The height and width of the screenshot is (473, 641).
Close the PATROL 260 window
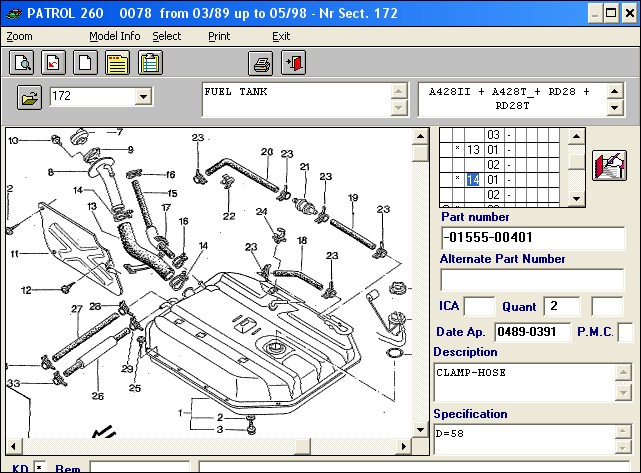click(x=630, y=13)
